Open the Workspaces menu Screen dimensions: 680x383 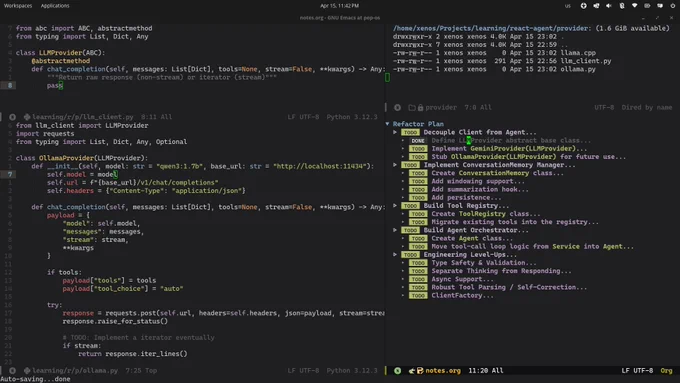point(18,6)
